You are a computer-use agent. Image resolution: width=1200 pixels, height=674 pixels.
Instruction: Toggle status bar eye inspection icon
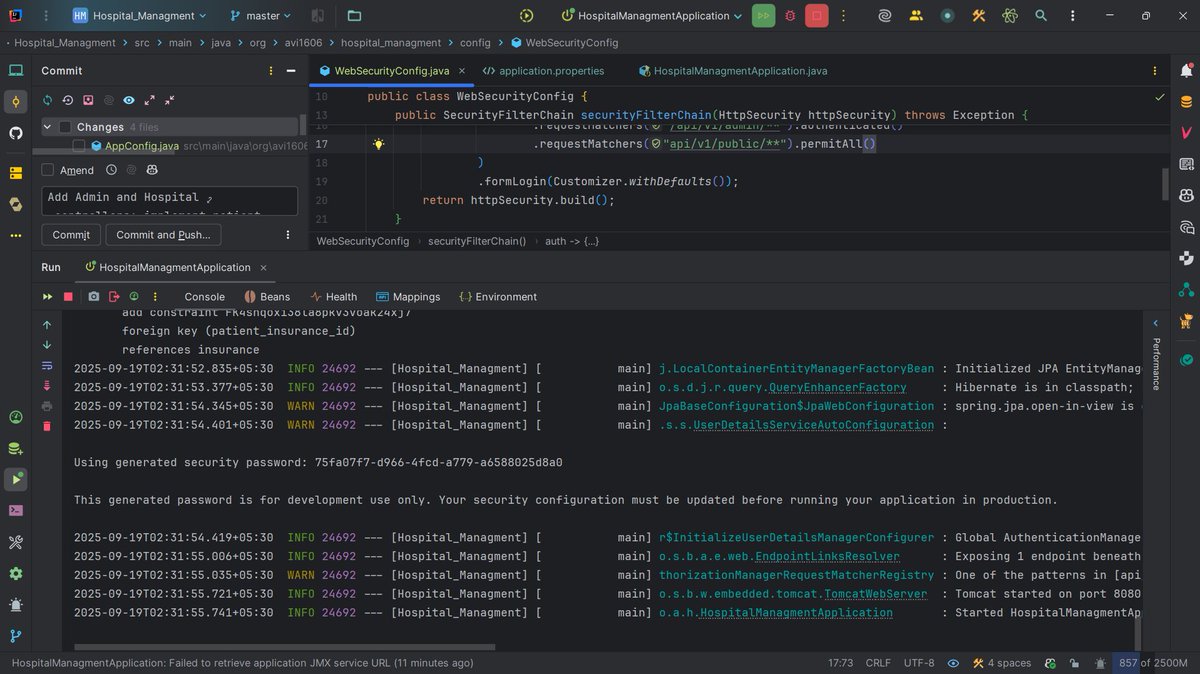click(x=953, y=663)
